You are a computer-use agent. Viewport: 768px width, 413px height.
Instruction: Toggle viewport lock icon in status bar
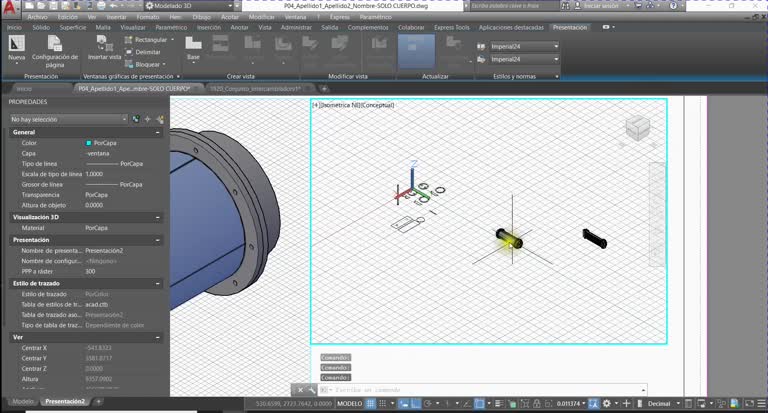coord(537,404)
